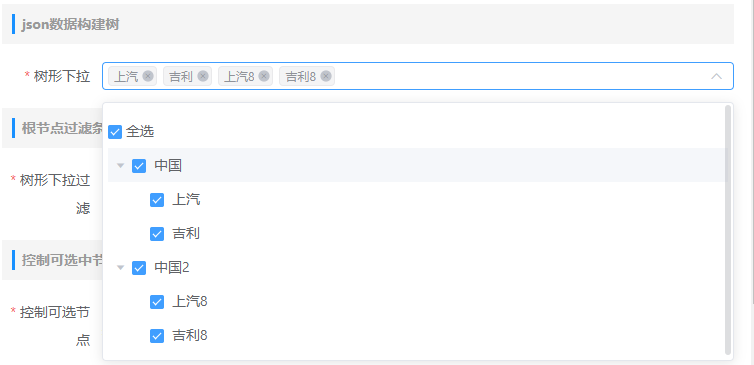Viewport: 754px width, 365px height.
Task: Click the 全选 label text
Action: 140,131
